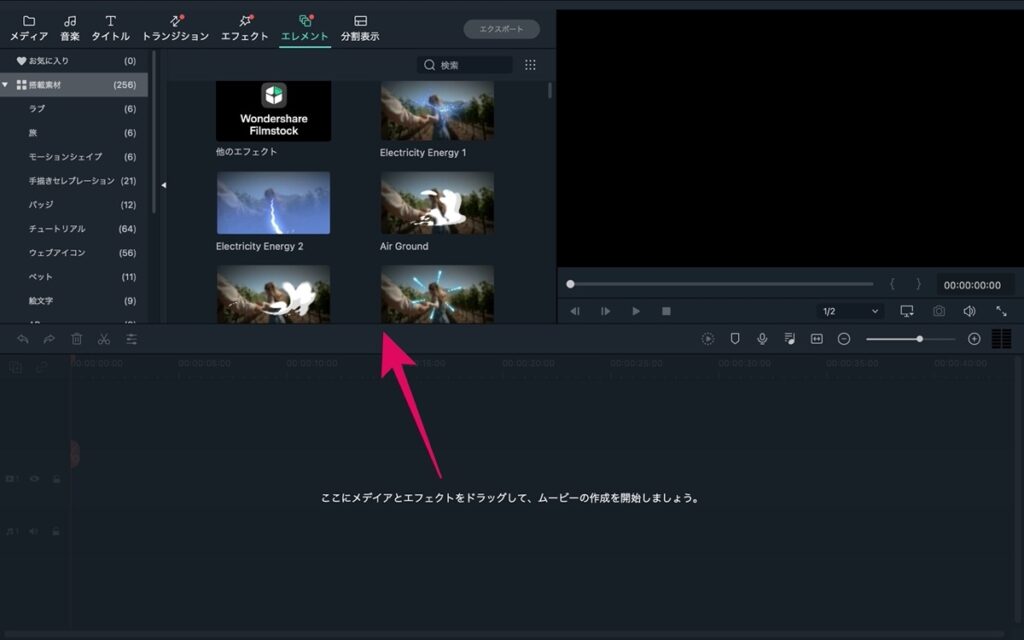Click the エクスポート (Export) button
Screen dimensions: 1024x640
pos(502,29)
